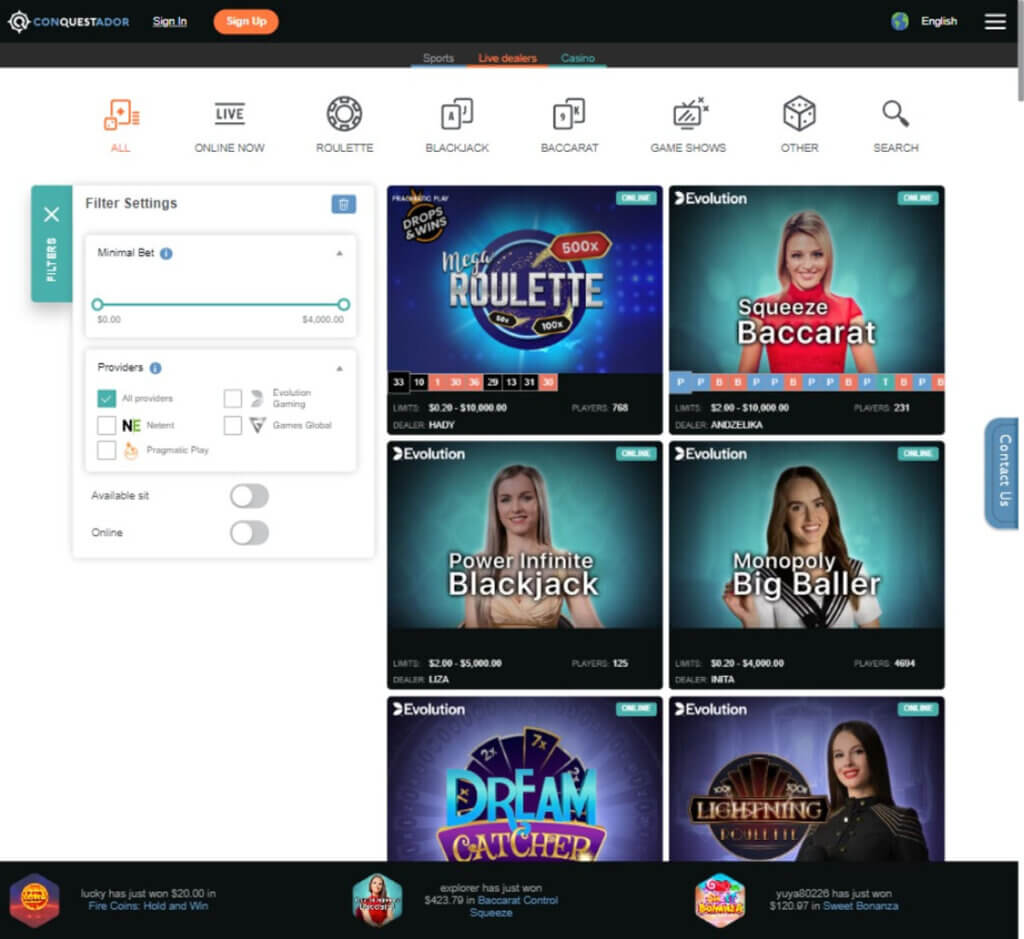Viewport: 1024px width, 939px height.
Task: Click the Sign Up button
Action: point(246,22)
